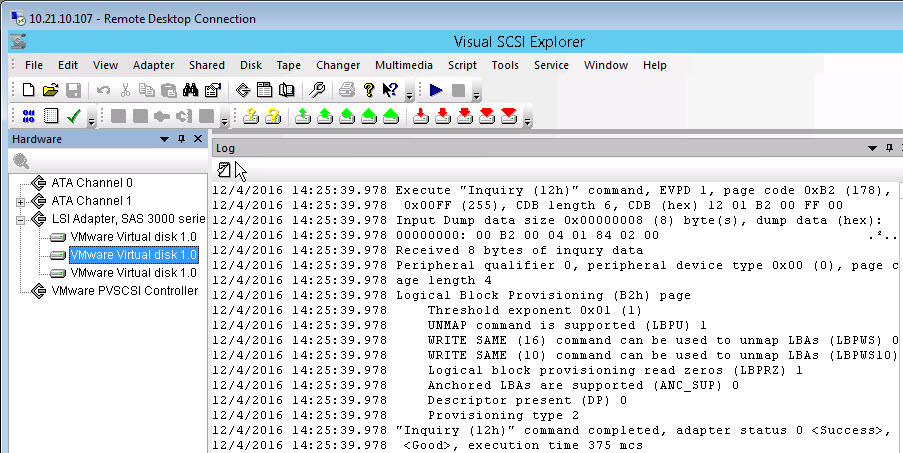Viewport: 903px width, 453px height.
Task: Select LSI Adapter, SAS 3000 series node
Action: coord(128,219)
